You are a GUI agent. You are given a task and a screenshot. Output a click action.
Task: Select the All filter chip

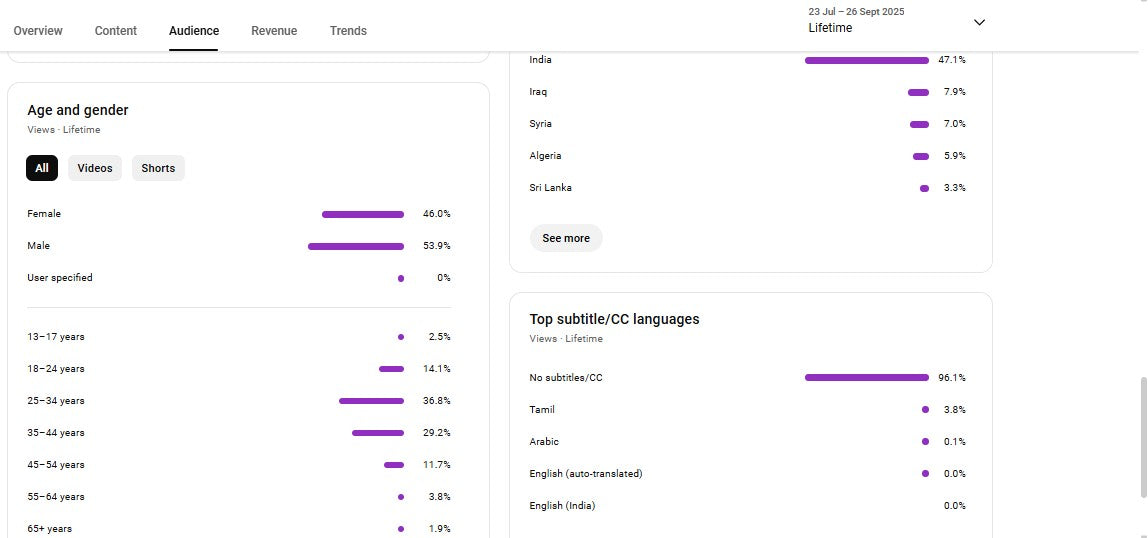click(42, 168)
